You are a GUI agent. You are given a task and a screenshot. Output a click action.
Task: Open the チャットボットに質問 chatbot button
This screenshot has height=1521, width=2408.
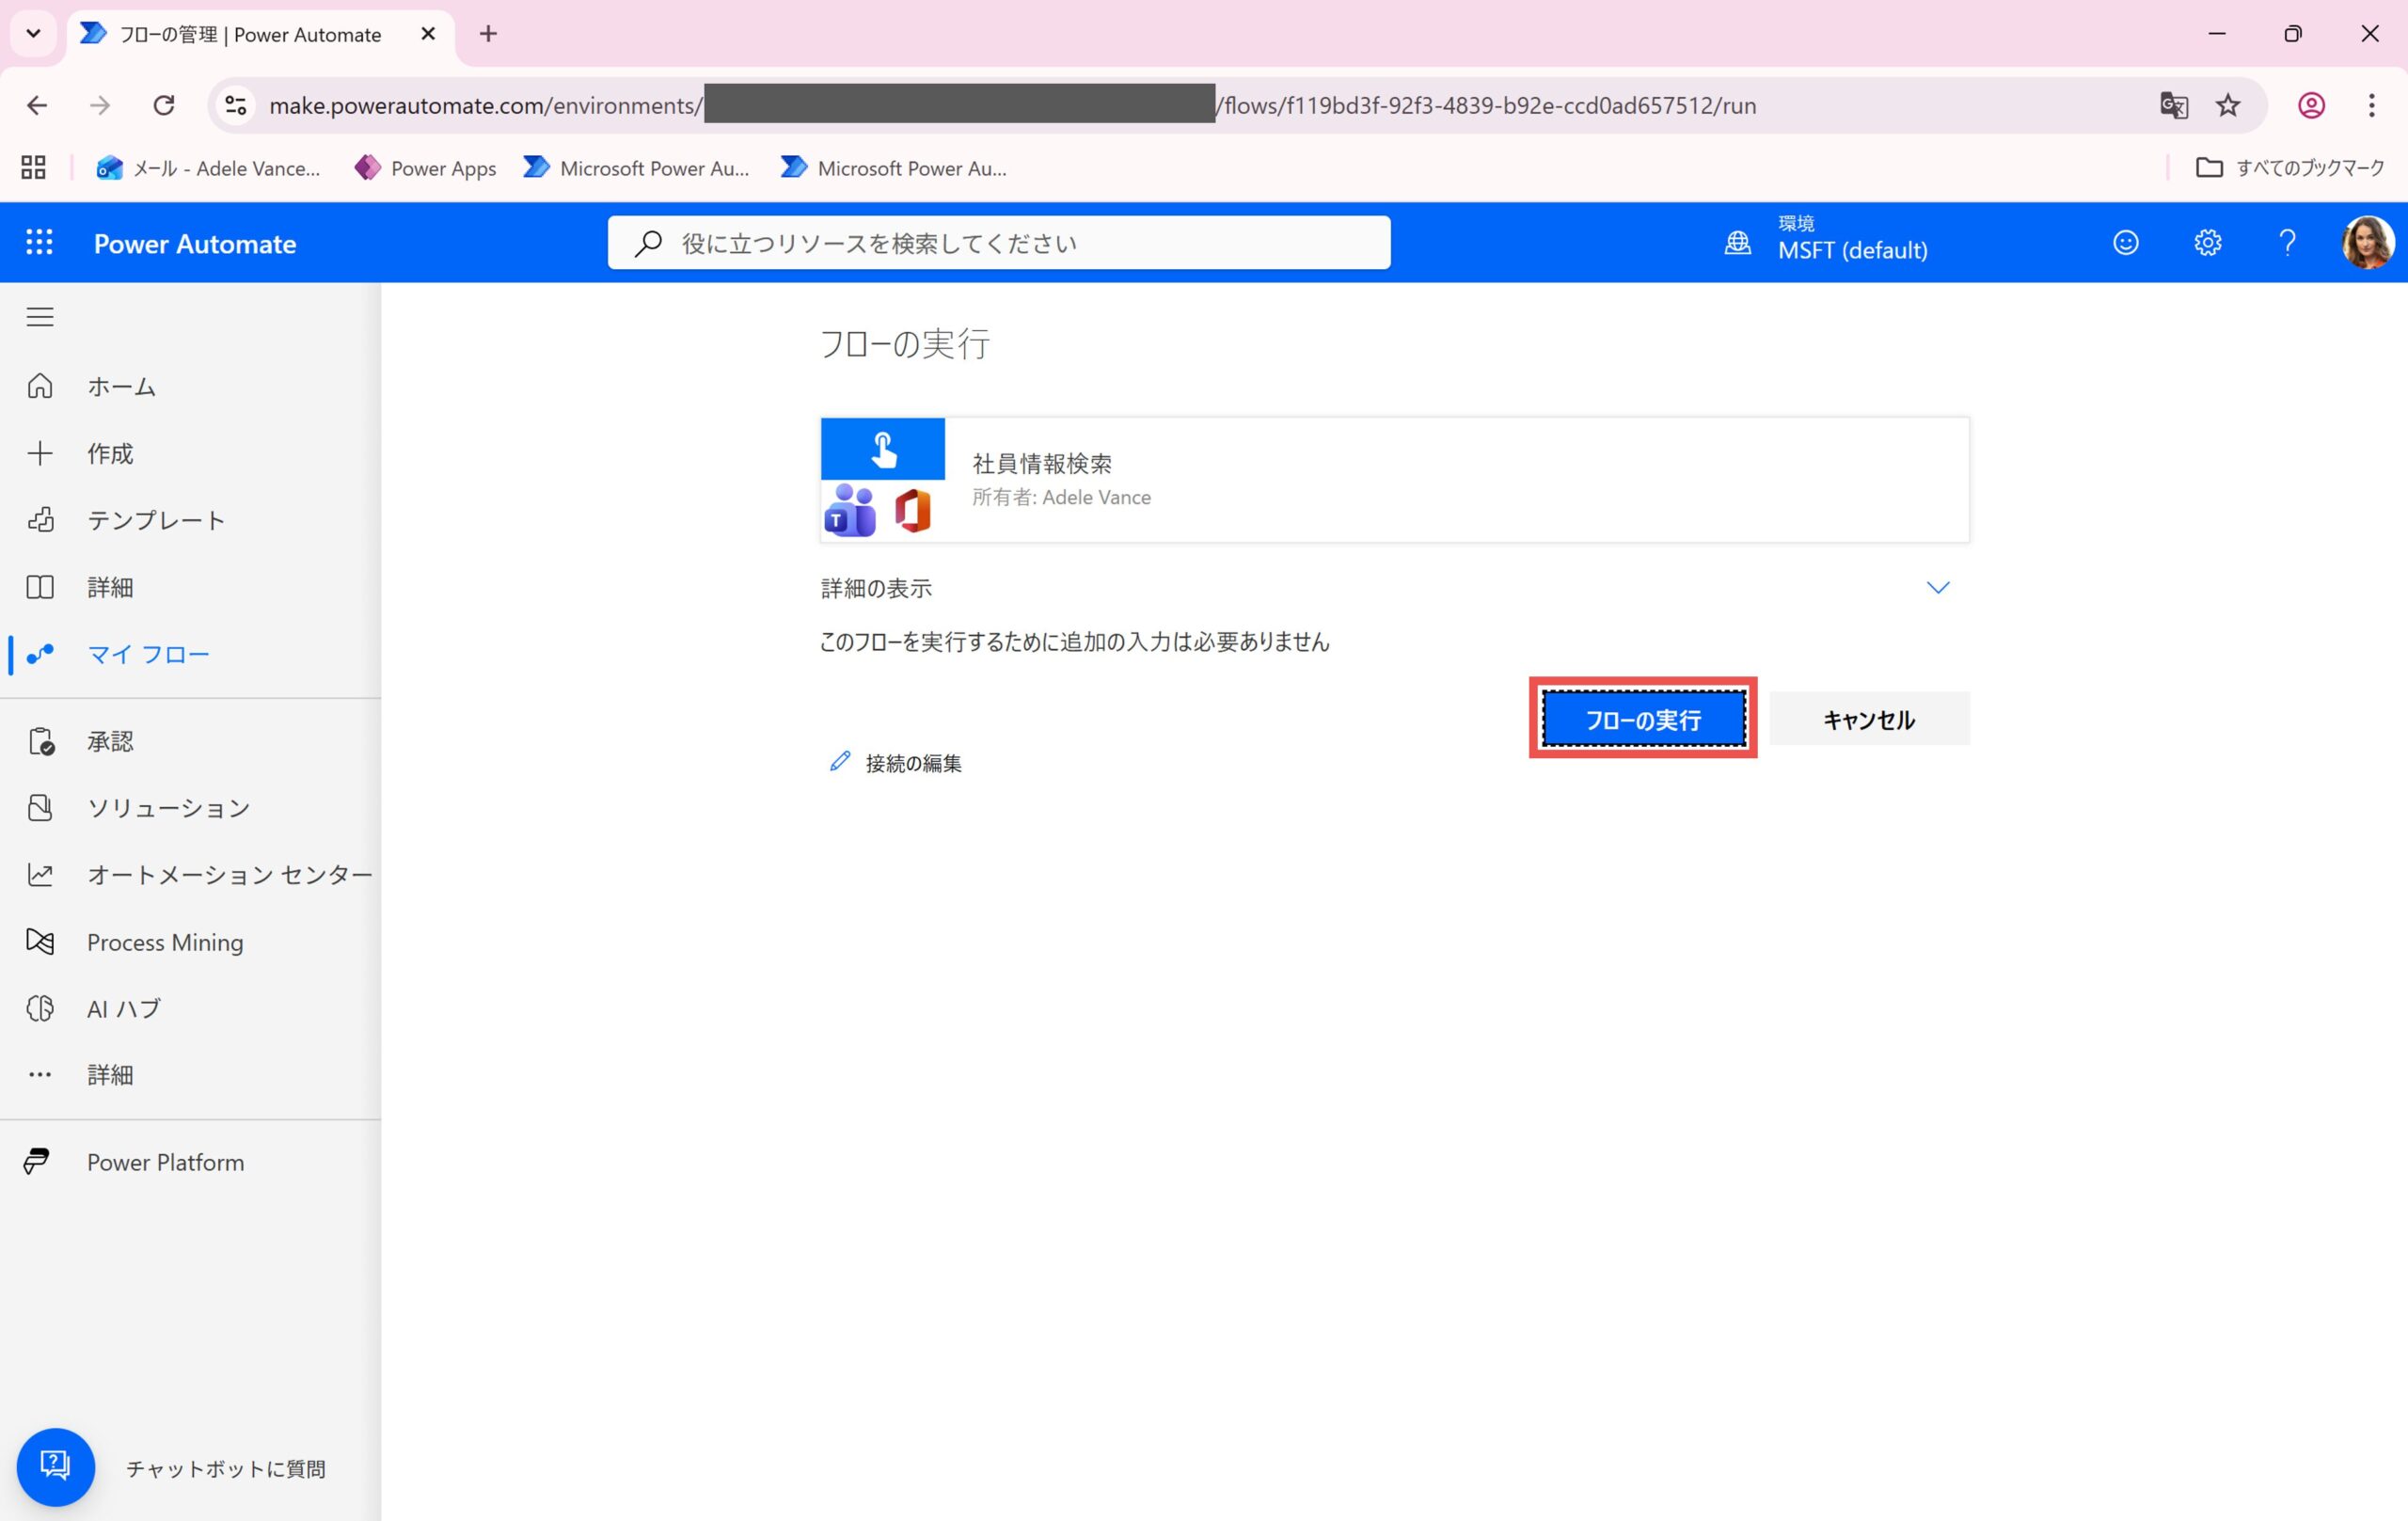(x=55, y=1466)
